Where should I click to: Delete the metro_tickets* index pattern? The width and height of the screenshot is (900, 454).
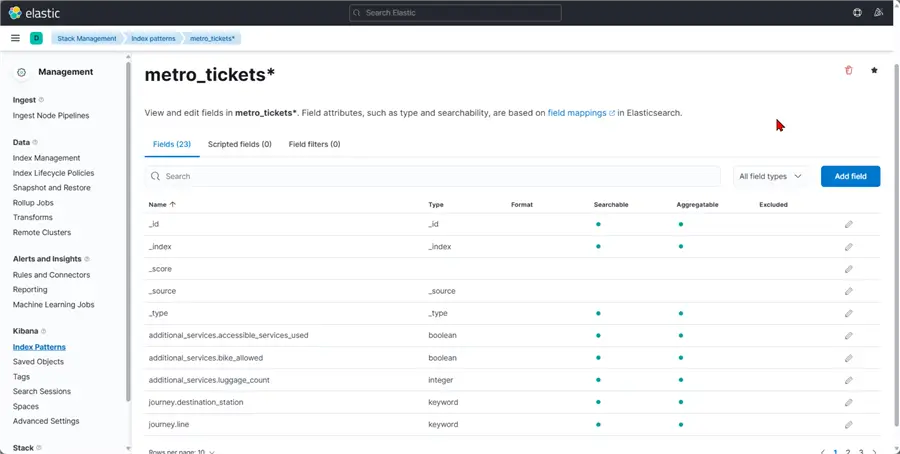click(848, 70)
